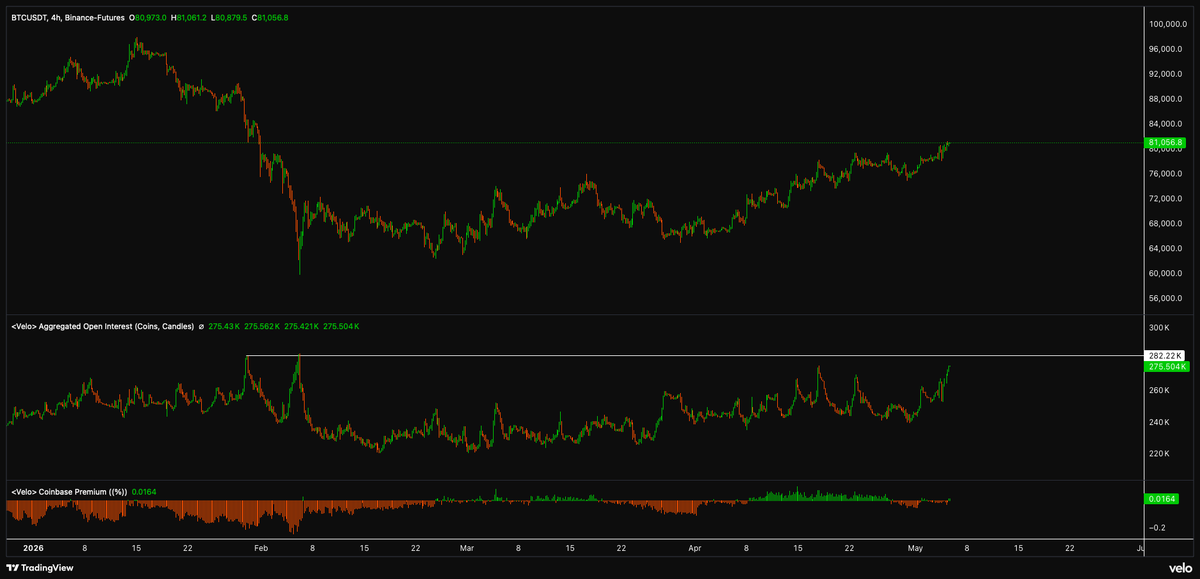Click the ∅ symbol in open interest legend

click(x=201, y=326)
